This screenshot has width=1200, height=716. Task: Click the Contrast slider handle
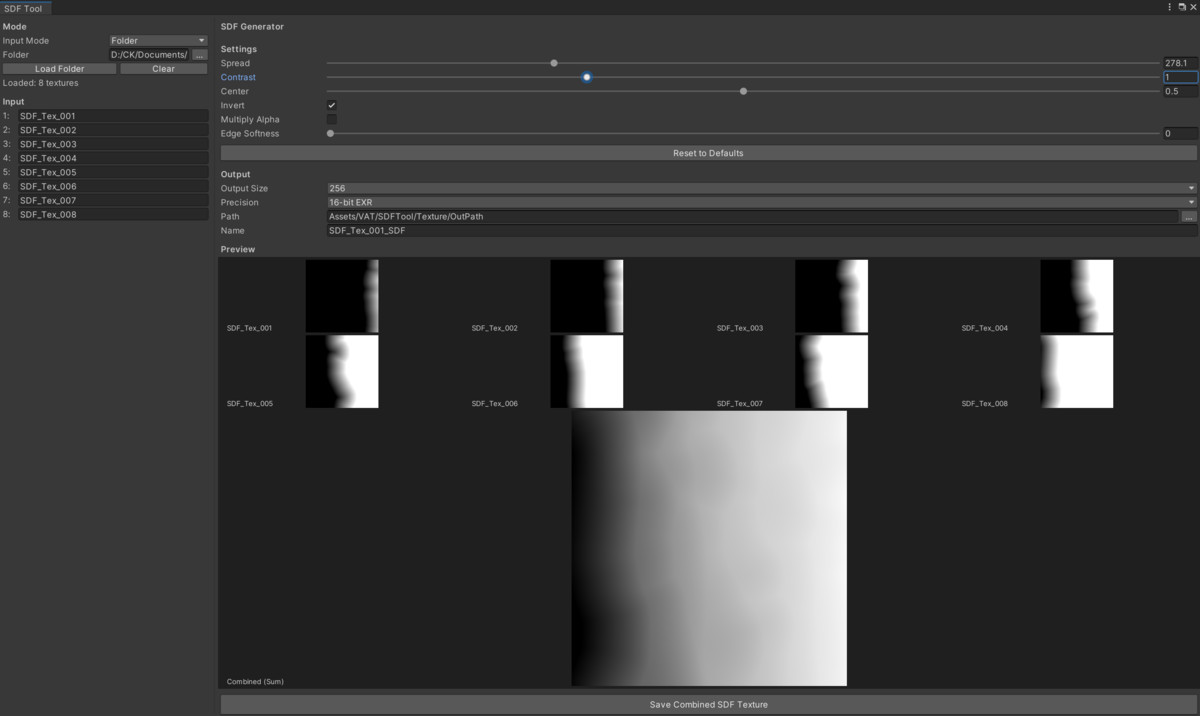[587, 77]
